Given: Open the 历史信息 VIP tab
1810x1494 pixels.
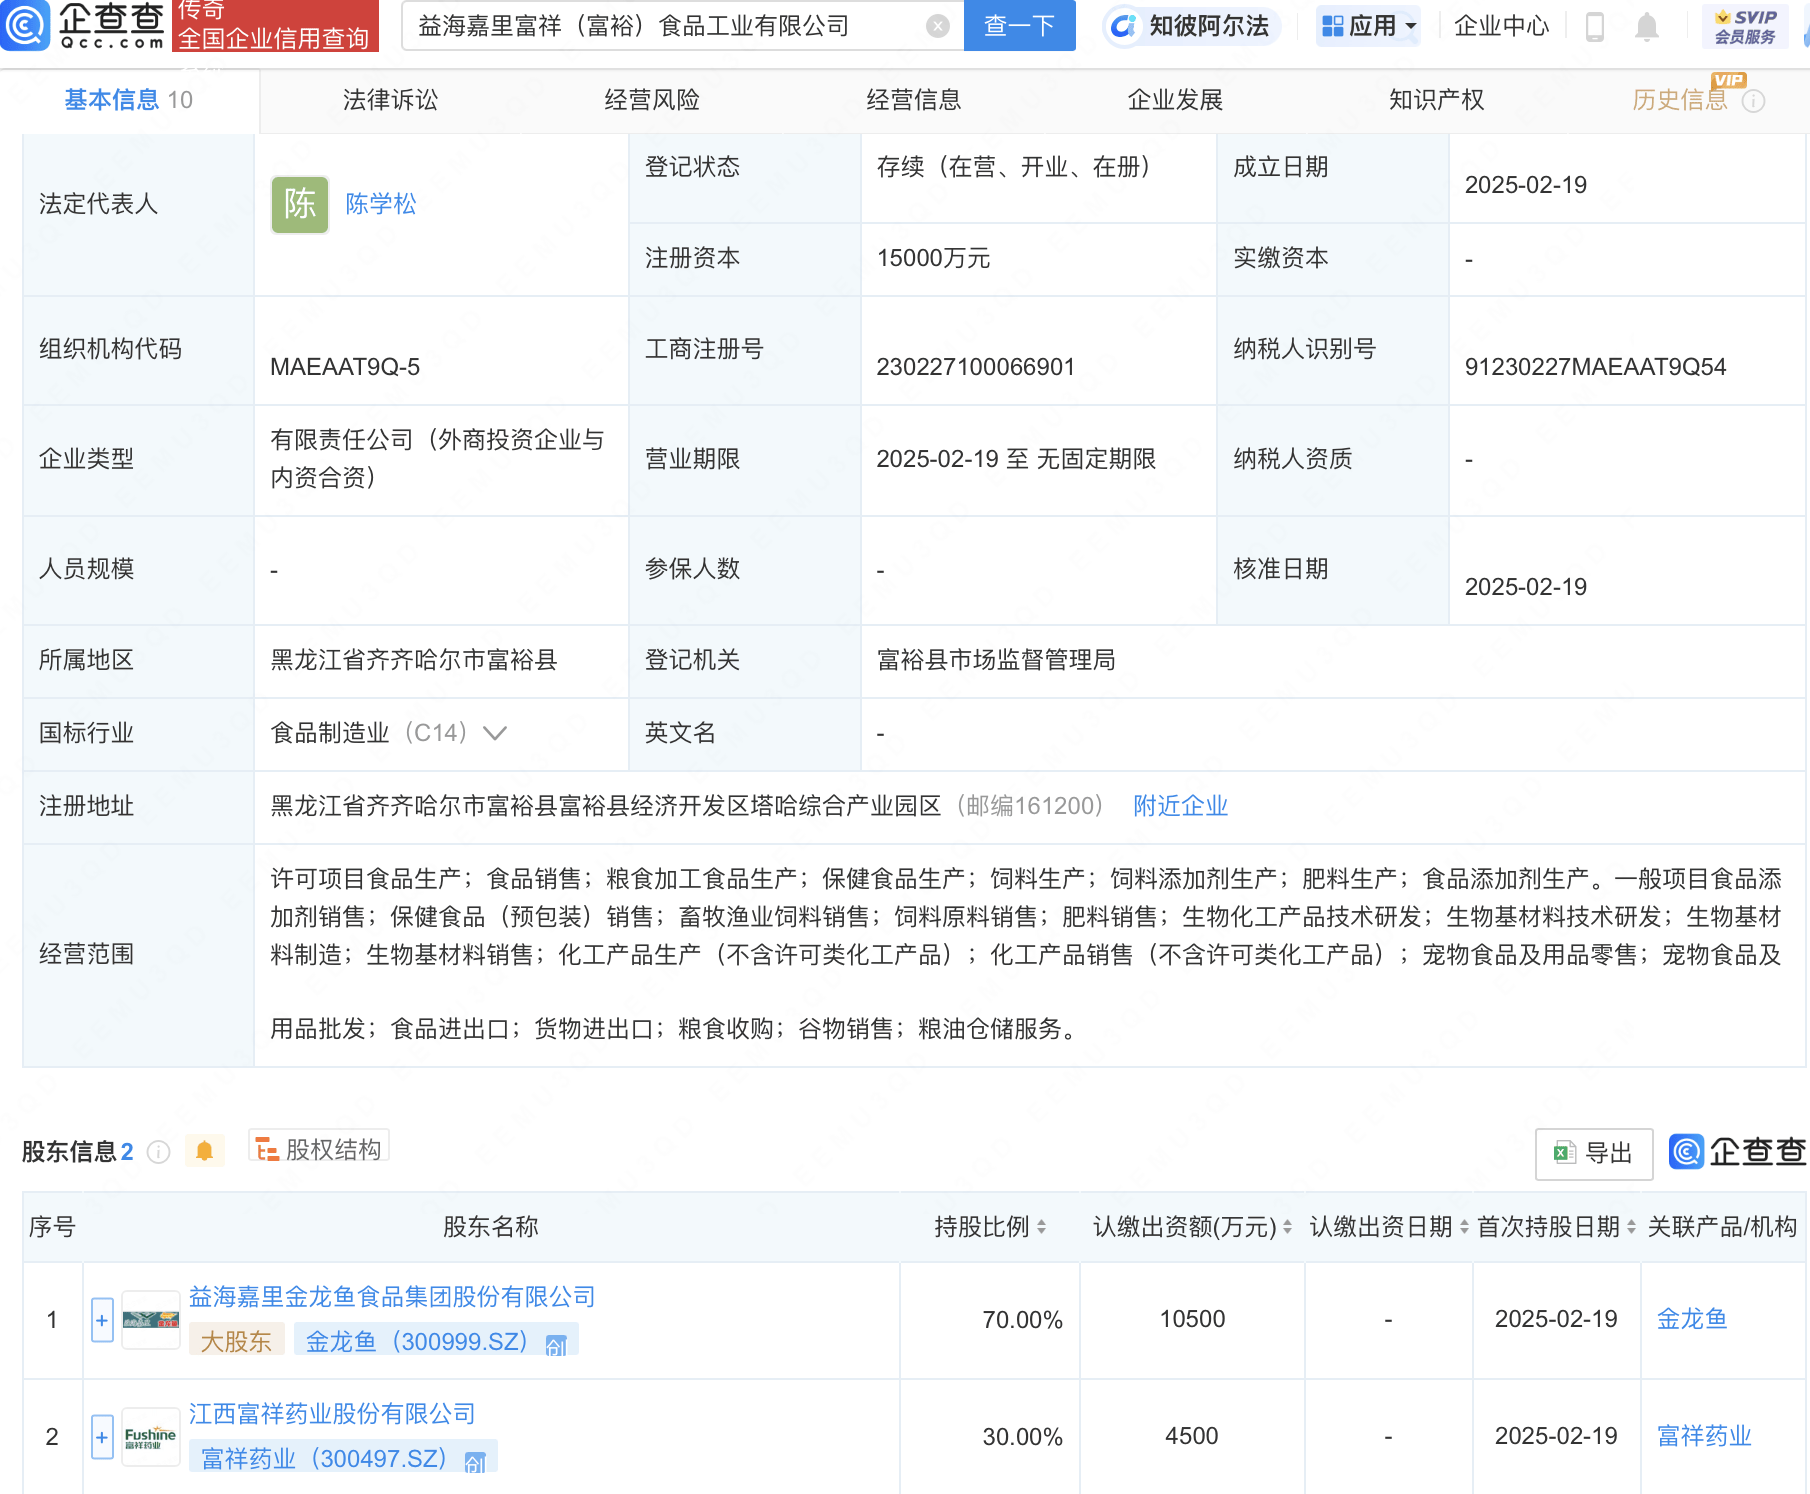Looking at the screenshot, I should 1680,100.
